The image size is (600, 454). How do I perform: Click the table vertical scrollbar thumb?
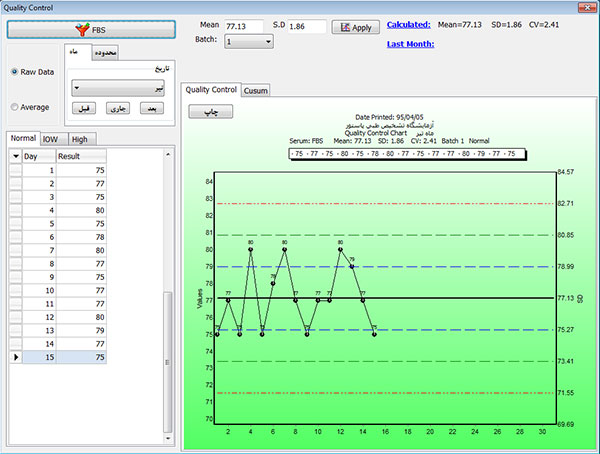point(168,362)
